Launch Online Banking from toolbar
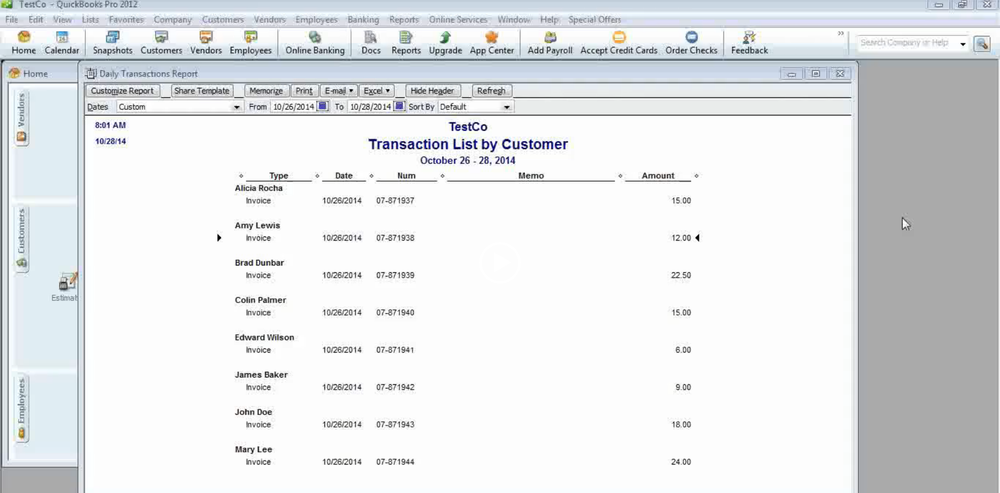1000x493 pixels. click(x=314, y=43)
